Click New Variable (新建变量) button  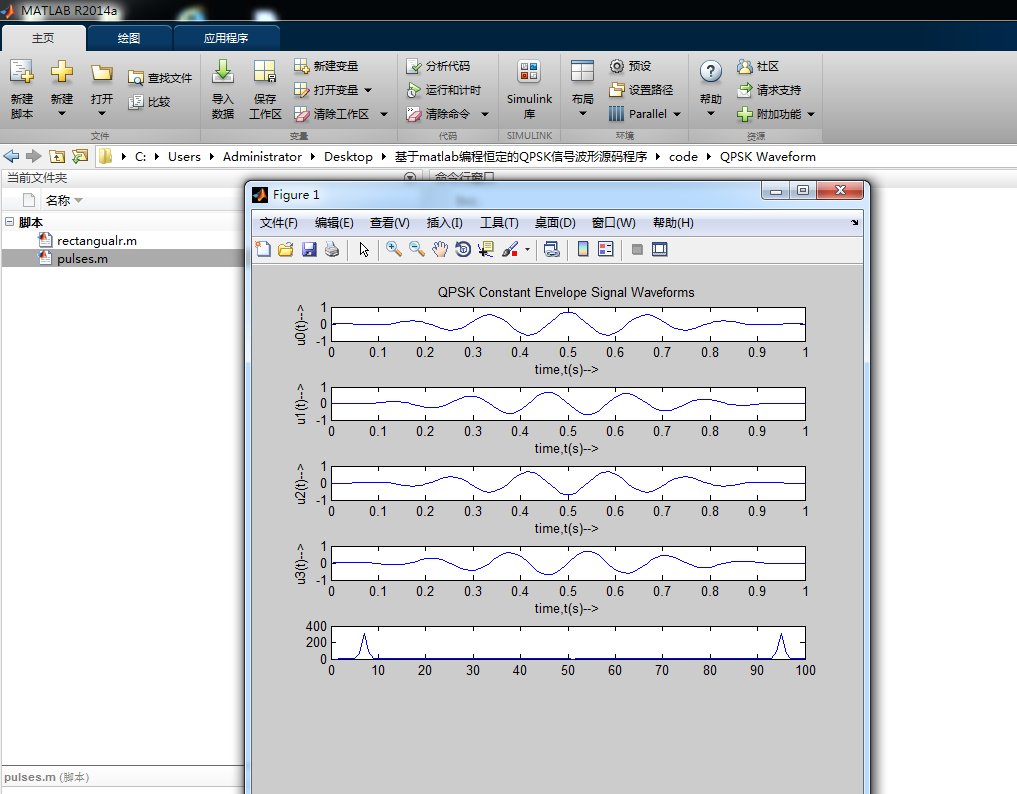point(326,66)
